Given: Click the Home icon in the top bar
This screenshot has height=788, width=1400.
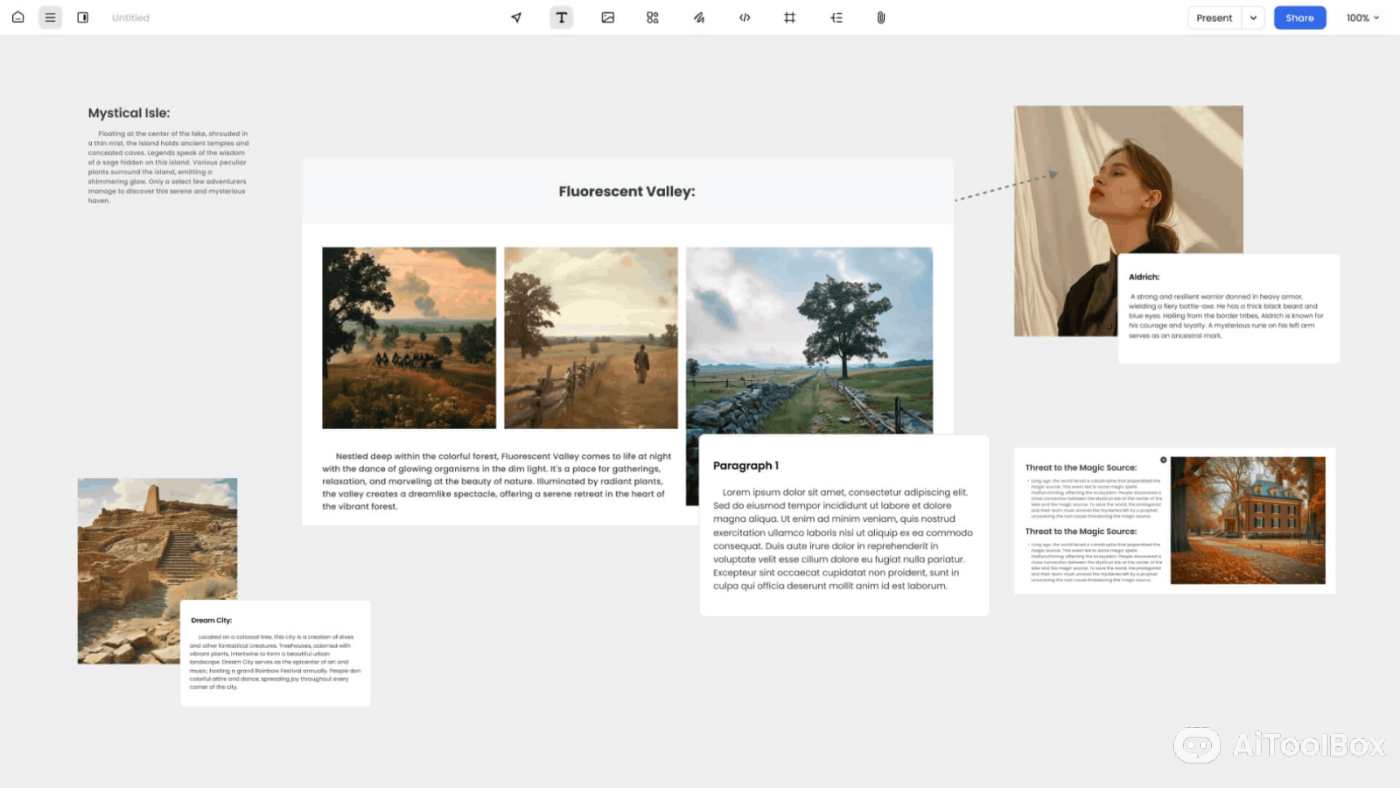Looking at the screenshot, I should [18, 17].
